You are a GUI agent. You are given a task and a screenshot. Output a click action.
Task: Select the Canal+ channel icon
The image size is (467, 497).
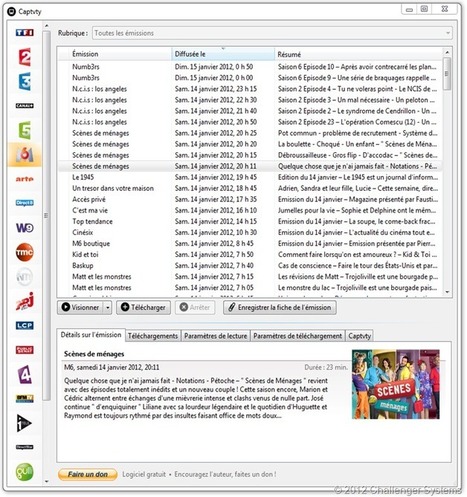coord(25,106)
